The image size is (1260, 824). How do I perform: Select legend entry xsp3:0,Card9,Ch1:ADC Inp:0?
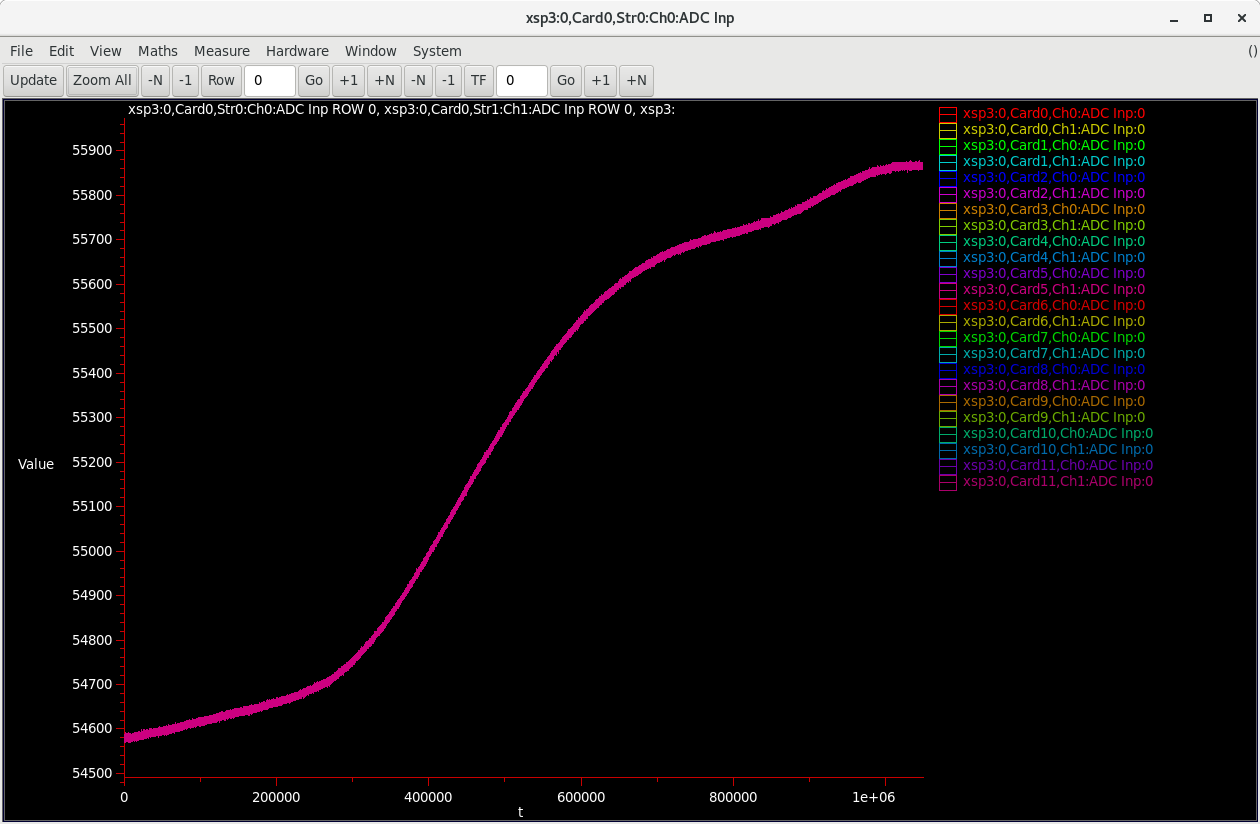pyautogui.click(x=1054, y=417)
